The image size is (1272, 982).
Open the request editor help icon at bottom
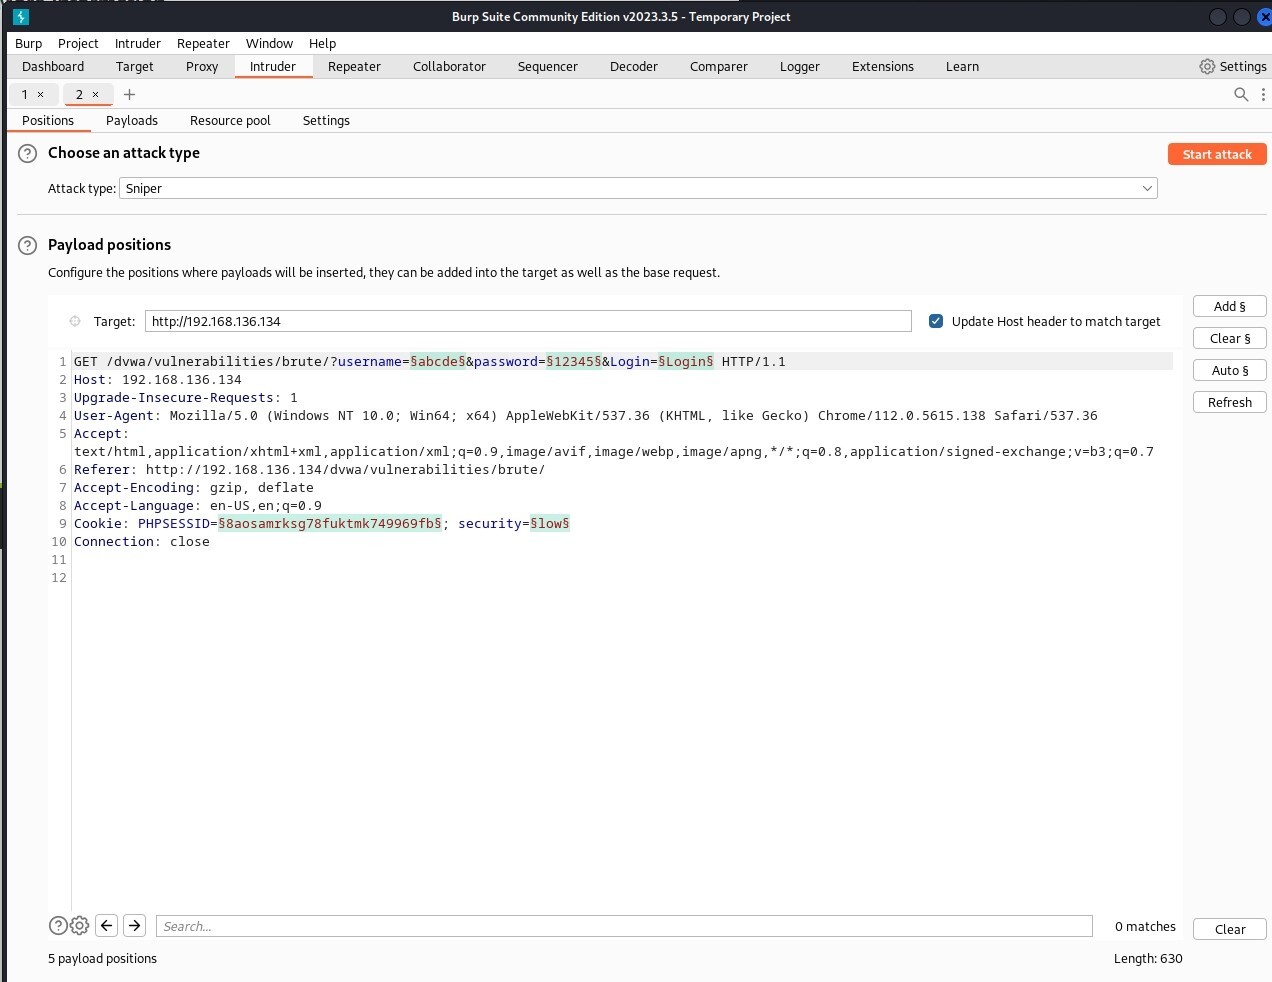(58, 926)
